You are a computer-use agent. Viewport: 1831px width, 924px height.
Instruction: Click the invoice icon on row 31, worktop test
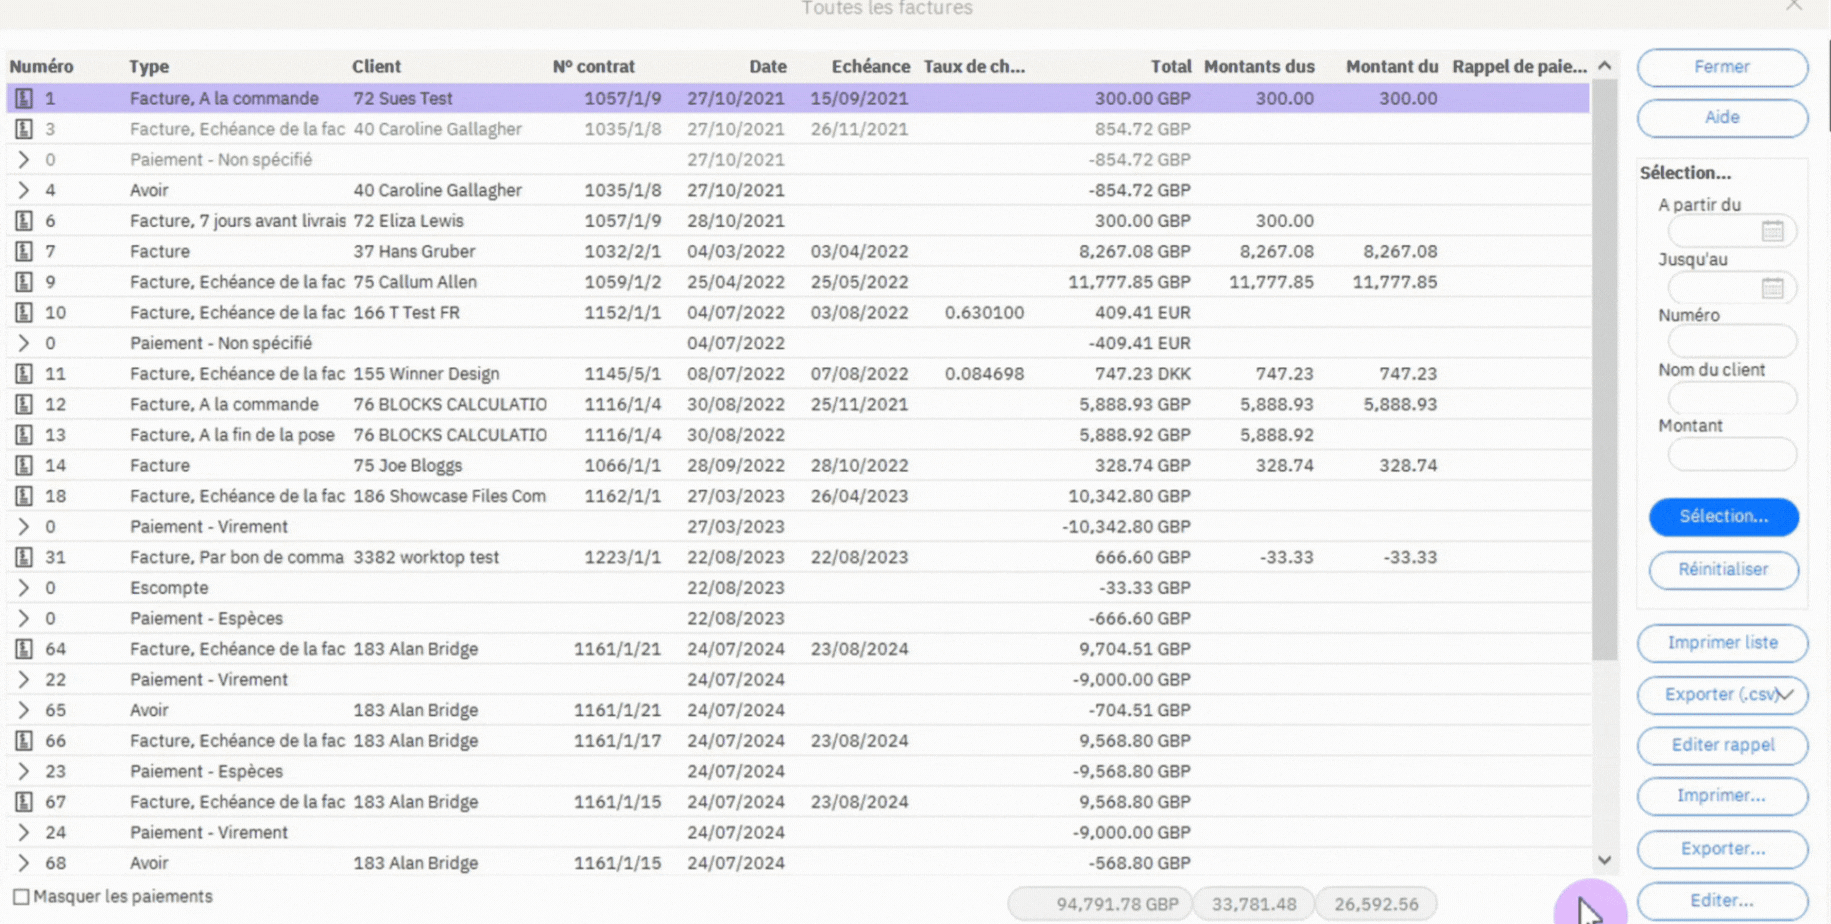[25, 557]
